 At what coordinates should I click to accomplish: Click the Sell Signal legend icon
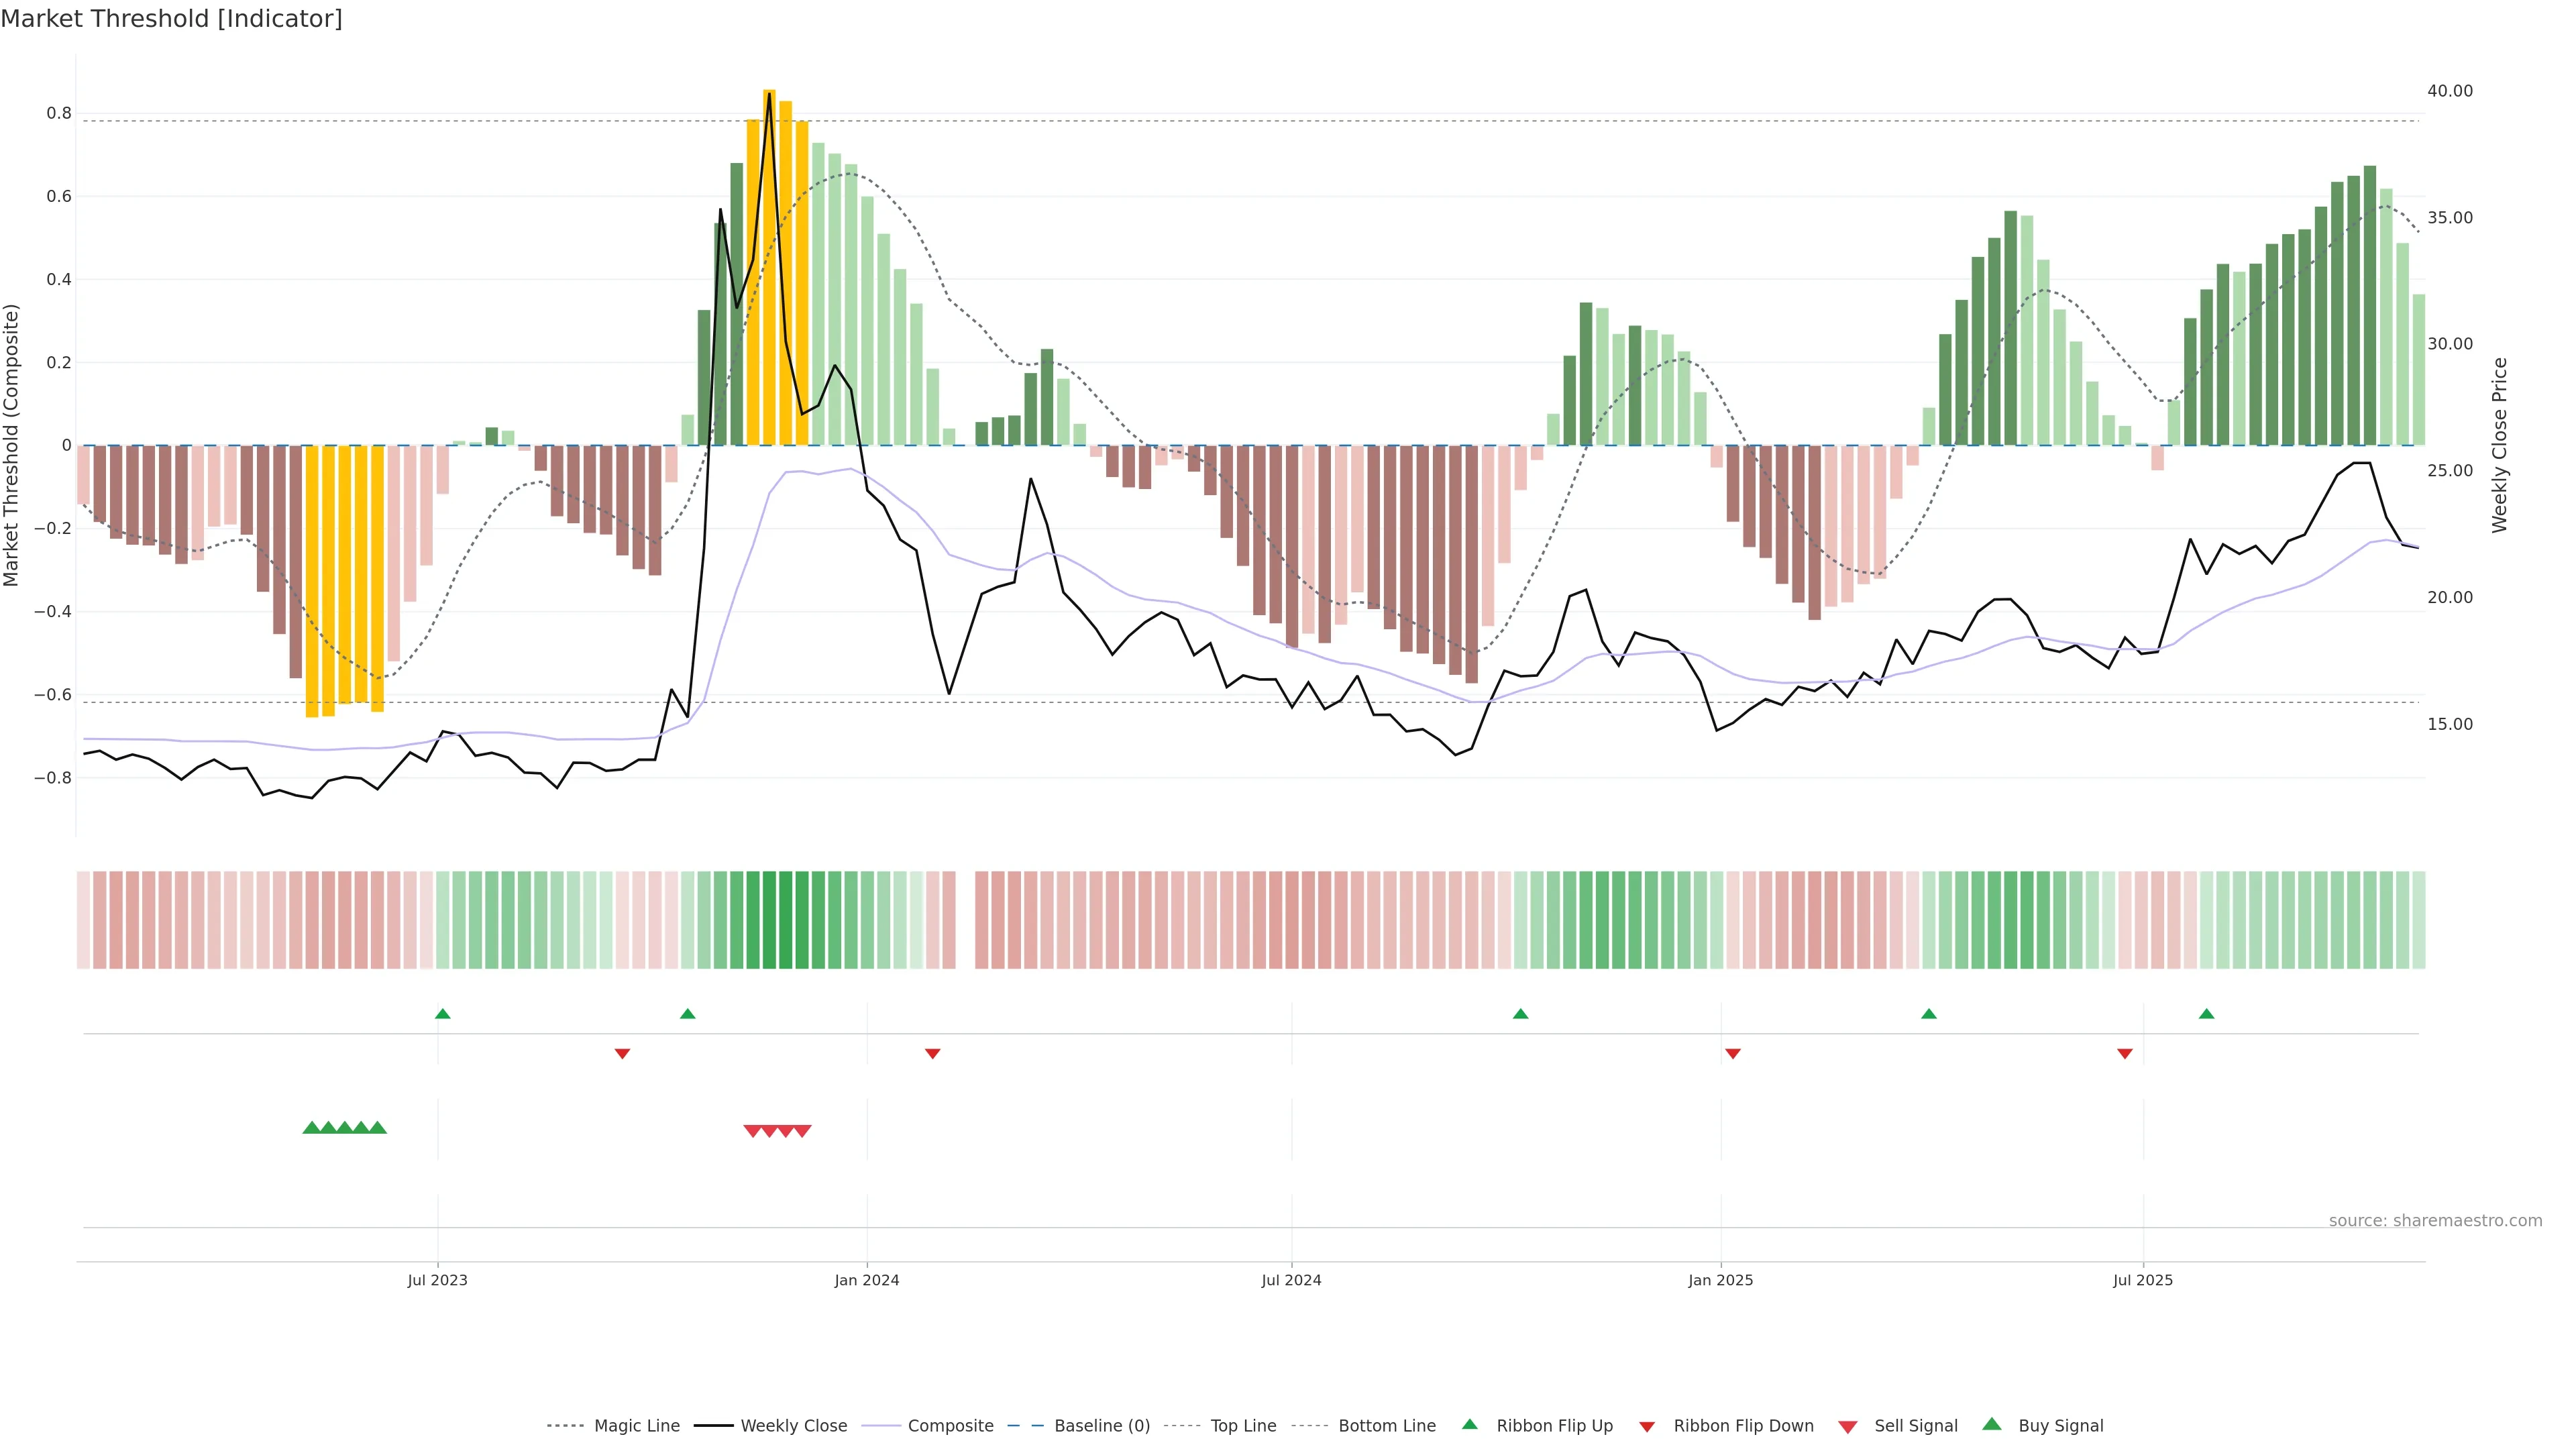[1848, 1426]
